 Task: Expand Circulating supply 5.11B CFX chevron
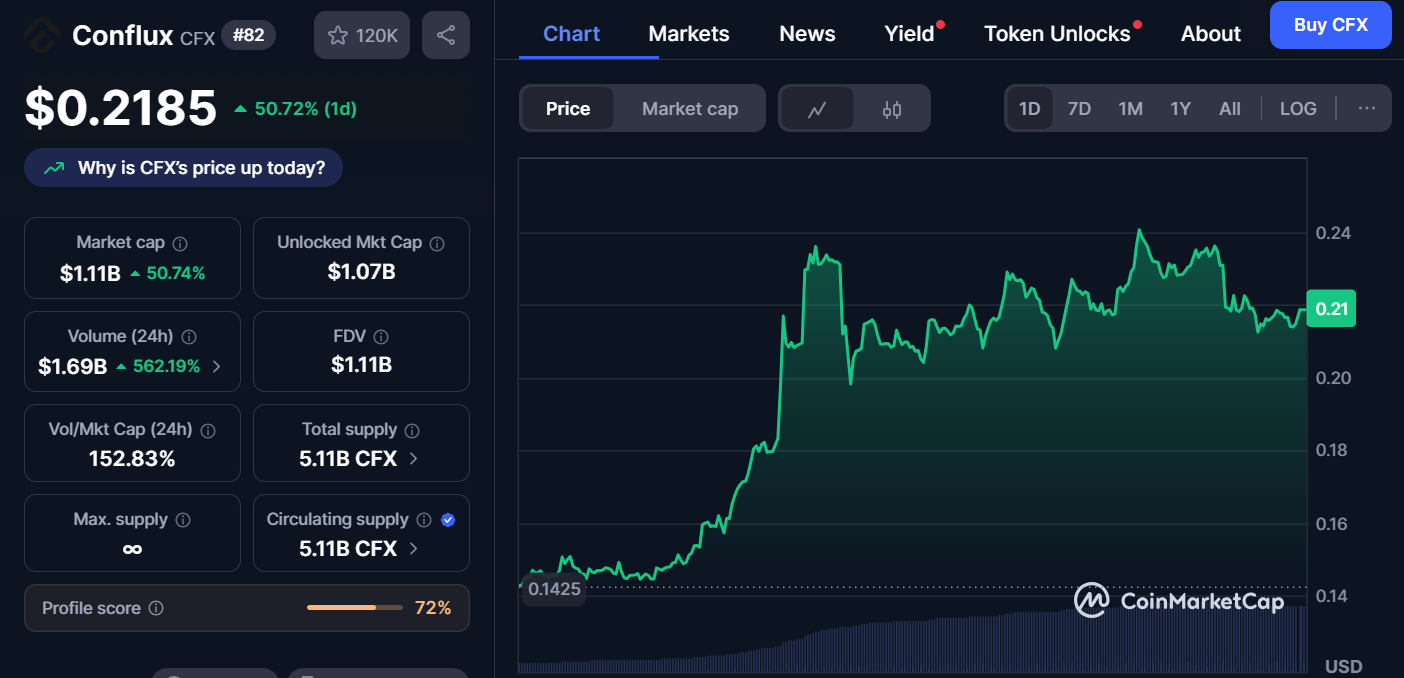click(x=414, y=549)
